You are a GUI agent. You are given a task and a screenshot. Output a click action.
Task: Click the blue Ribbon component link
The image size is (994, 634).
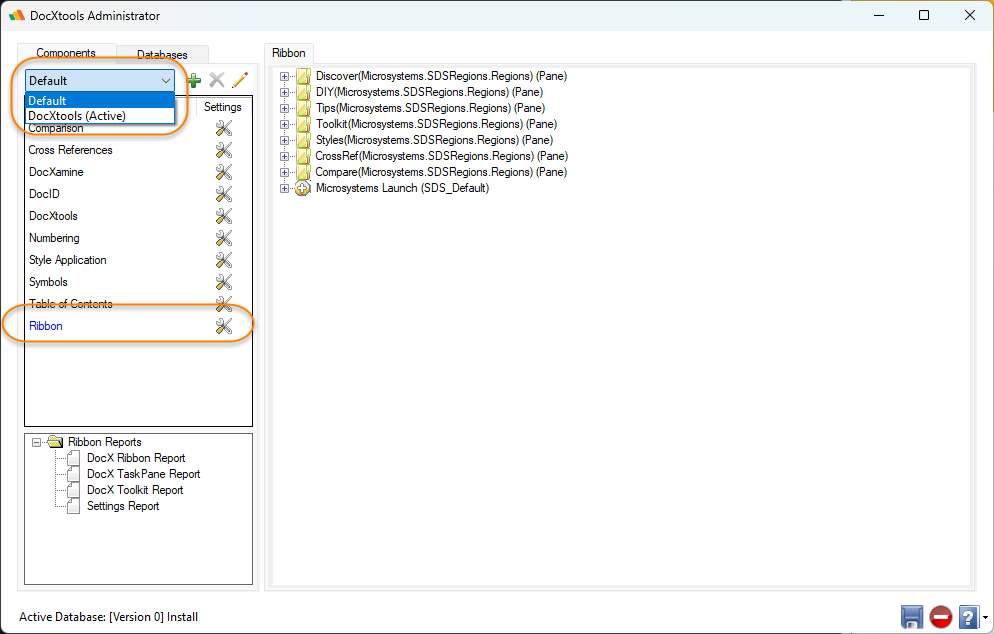click(x=46, y=326)
